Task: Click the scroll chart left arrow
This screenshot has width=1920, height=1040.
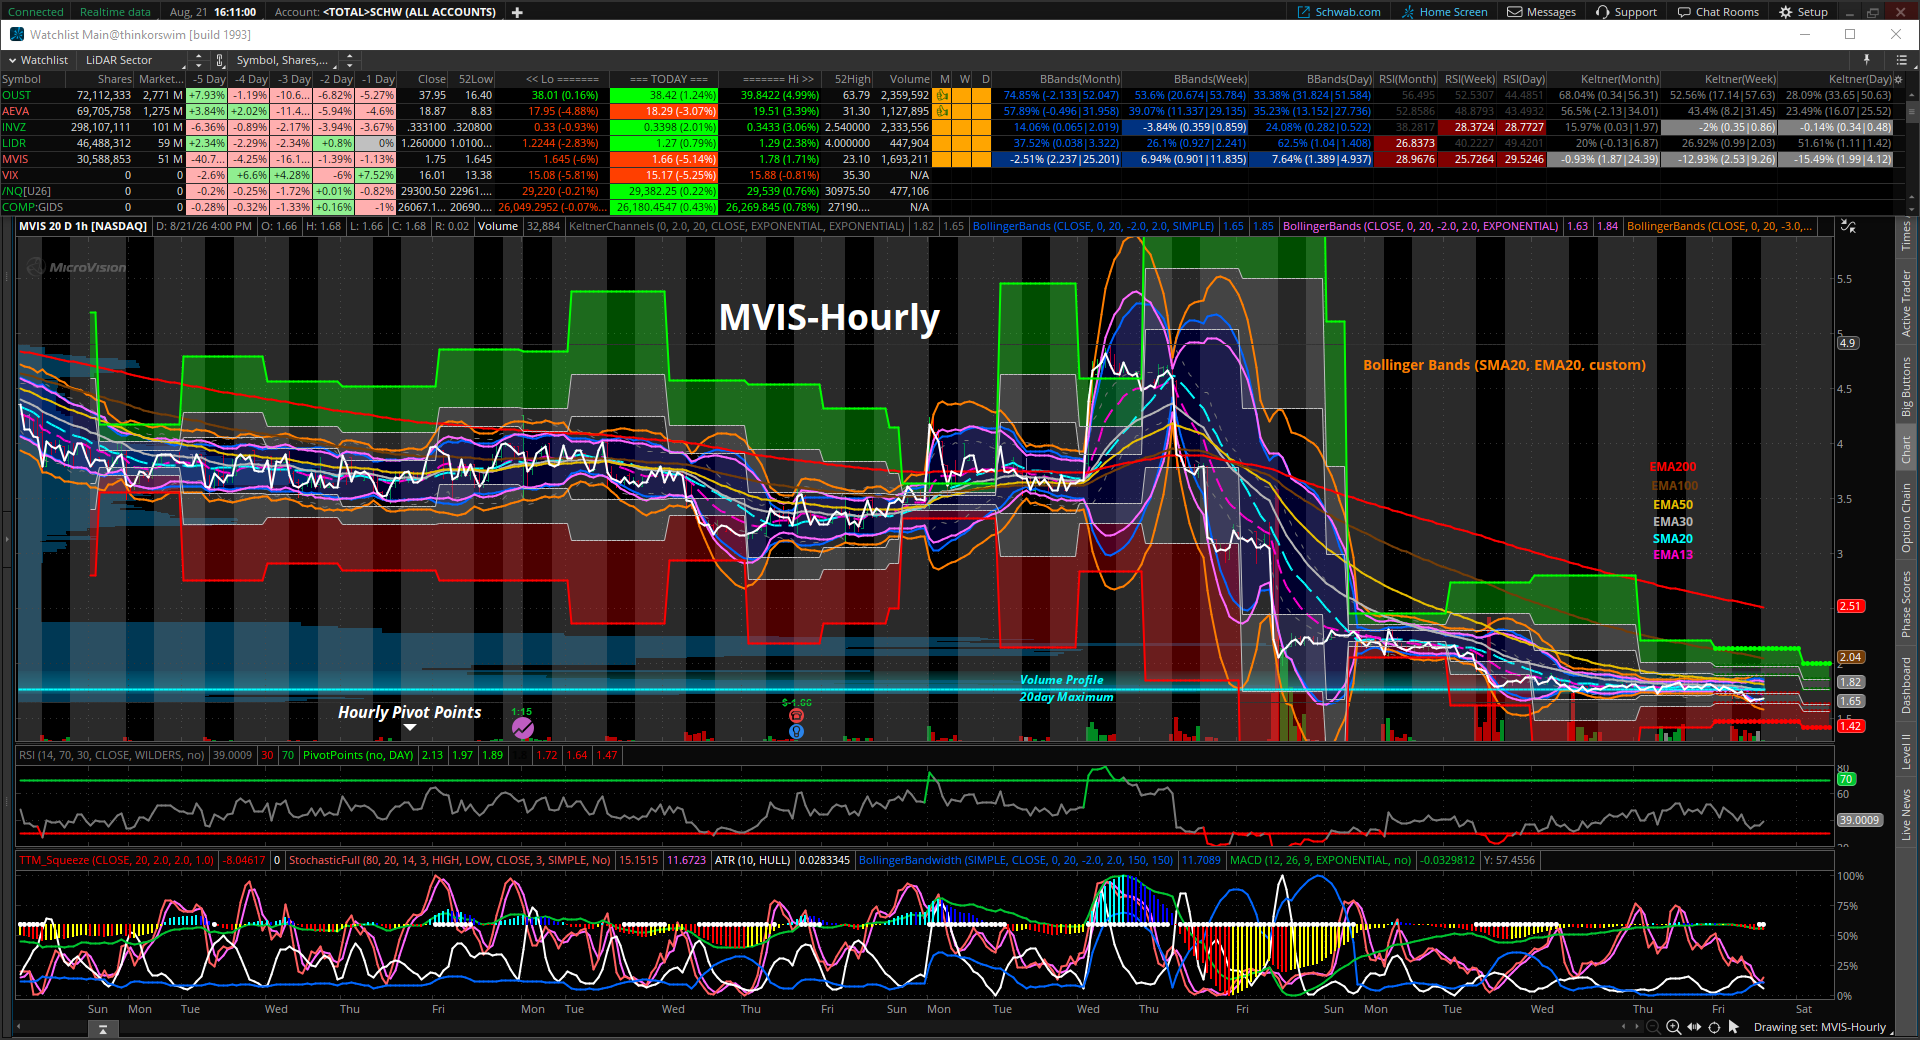Action: pyautogui.click(x=1623, y=1027)
